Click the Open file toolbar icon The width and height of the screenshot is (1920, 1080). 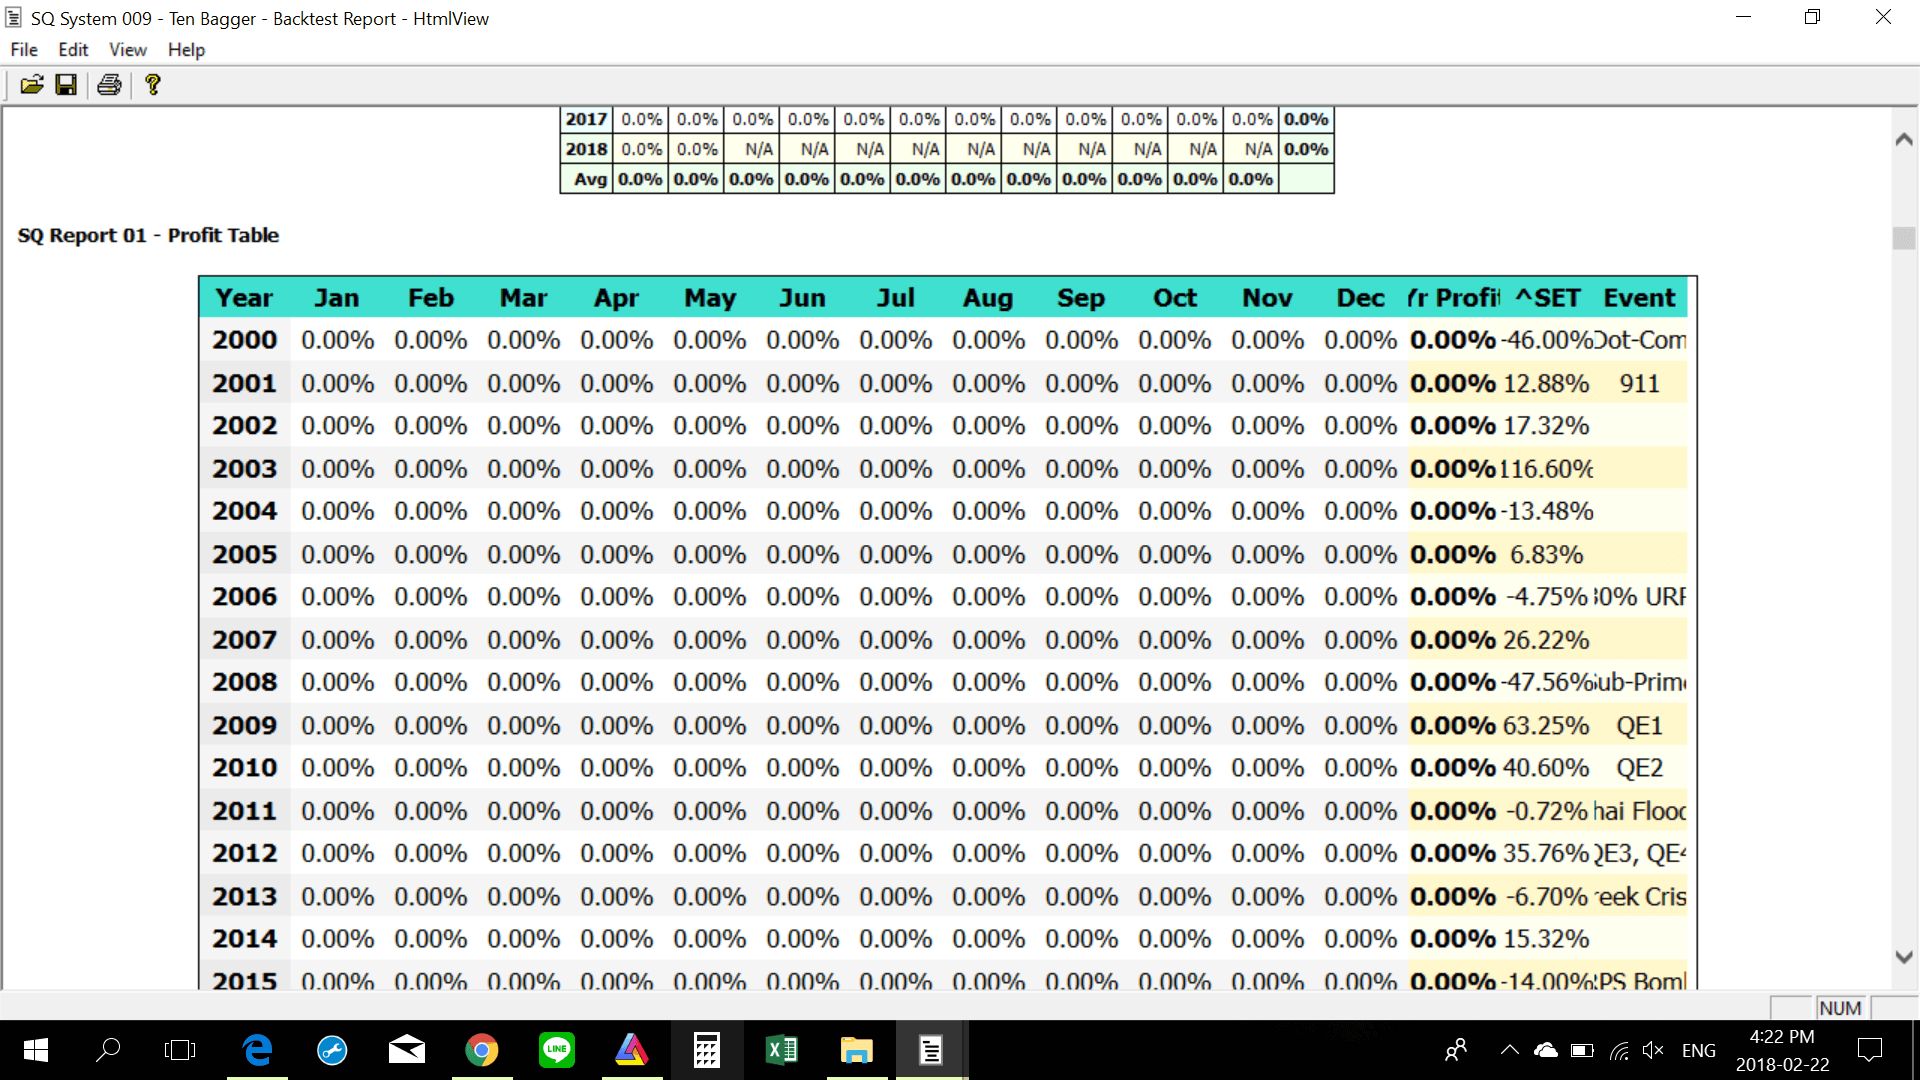[x=32, y=85]
